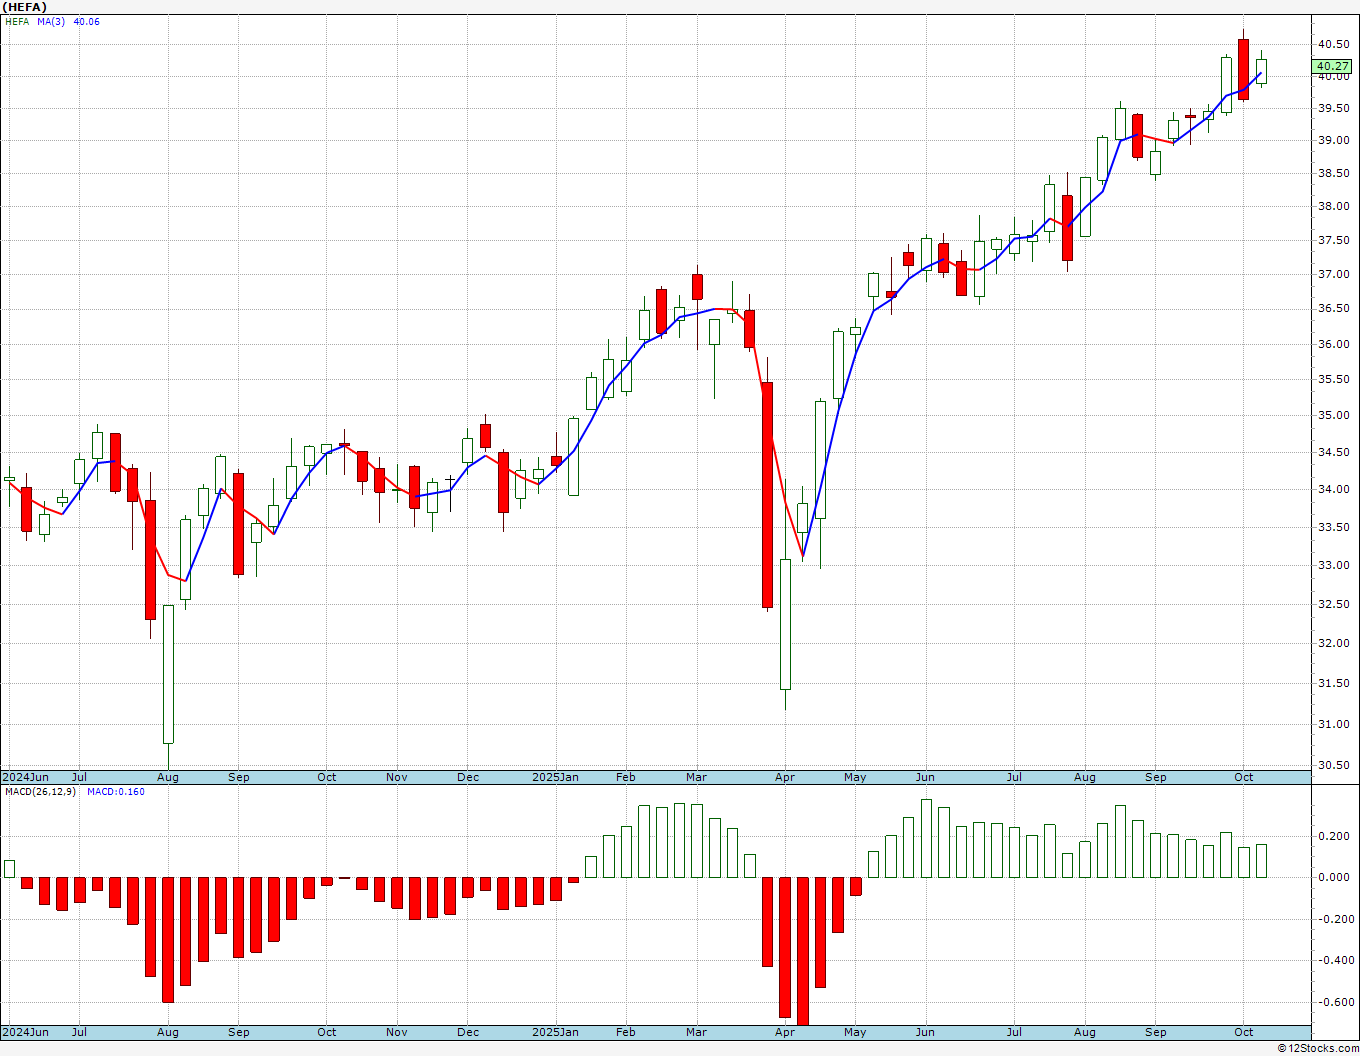Click the 39.00 price axis label
1360x1056 pixels.
[1333, 141]
